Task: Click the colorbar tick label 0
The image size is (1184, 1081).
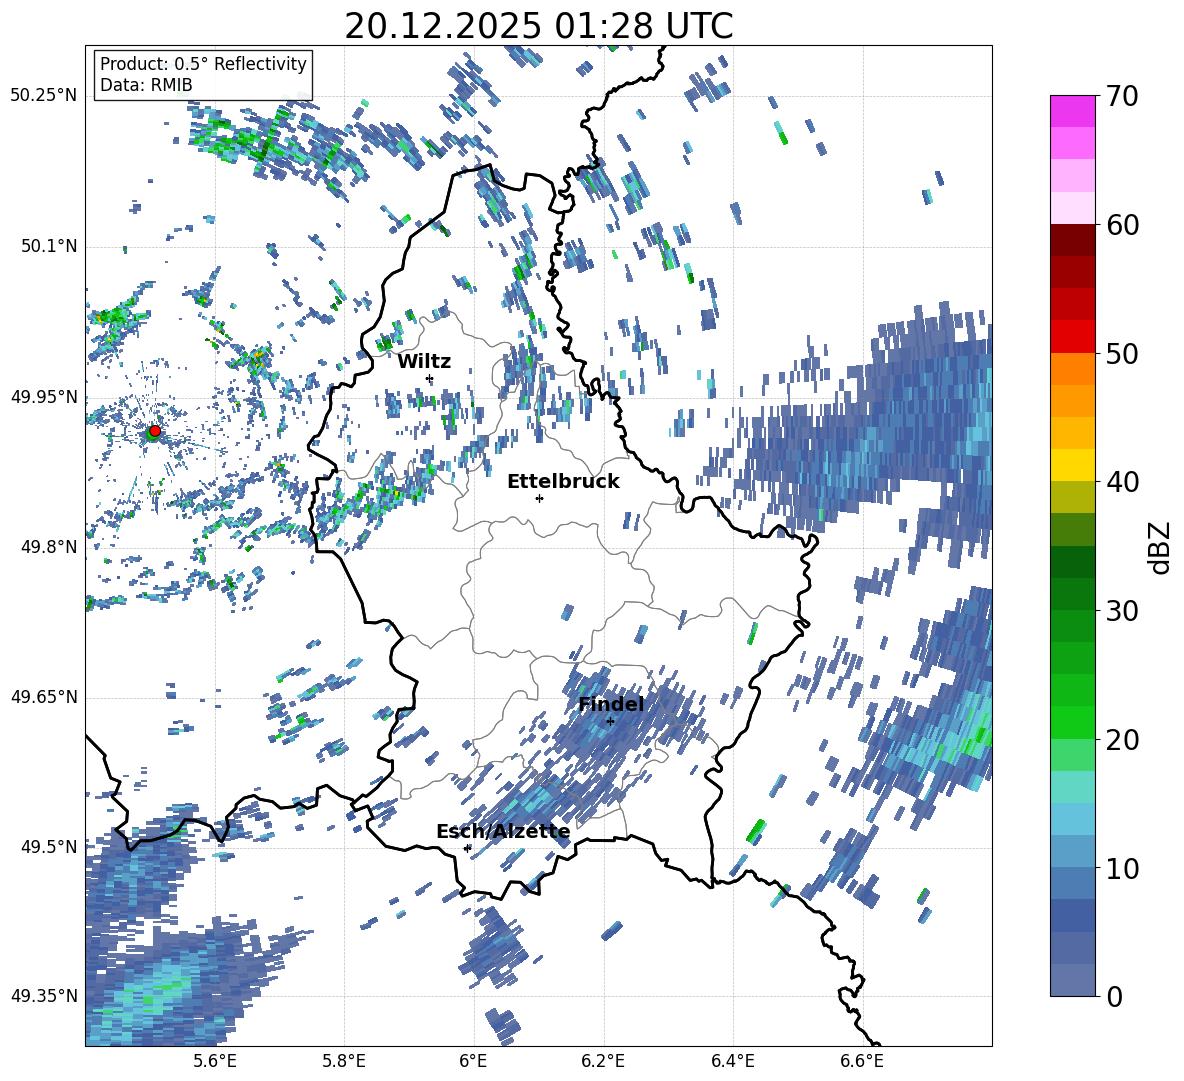Action: (x=1114, y=996)
